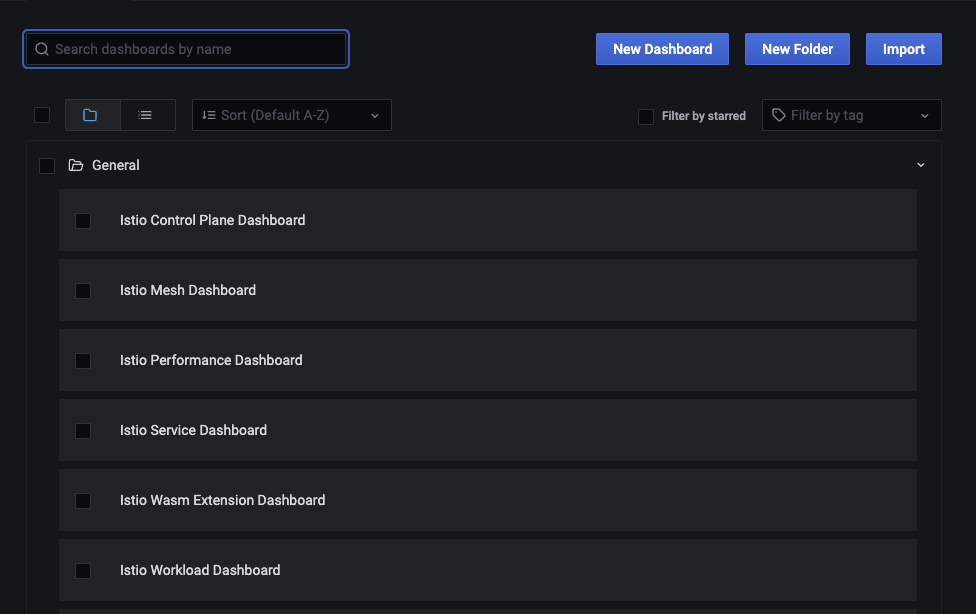This screenshot has height=614, width=976.
Task: Select Istio Wasm Extension Dashboard checkbox
Action: (x=83, y=501)
